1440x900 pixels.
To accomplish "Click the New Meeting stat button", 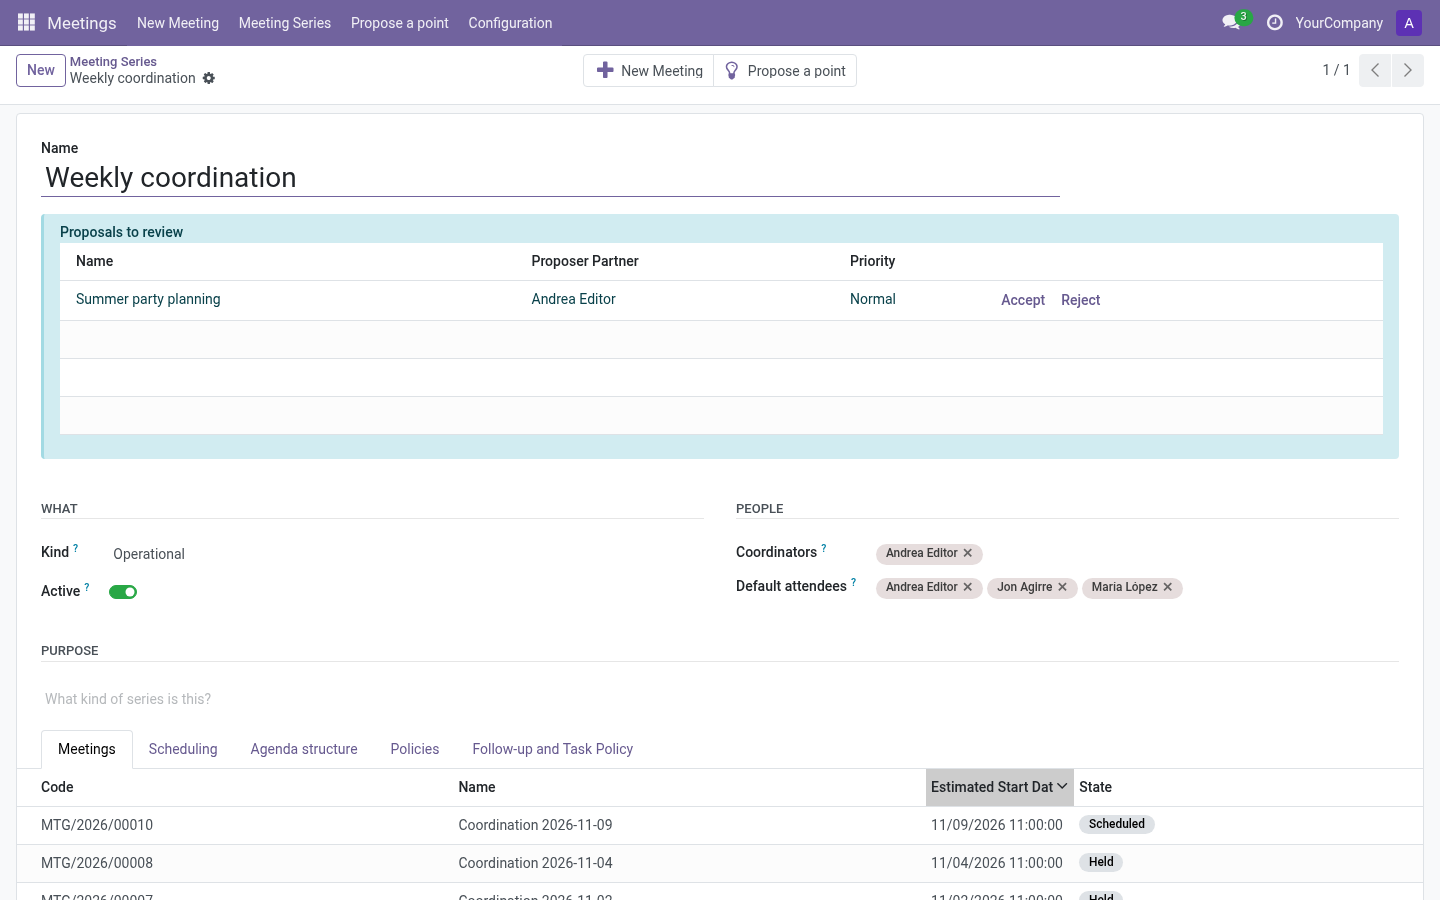I will [x=649, y=71].
